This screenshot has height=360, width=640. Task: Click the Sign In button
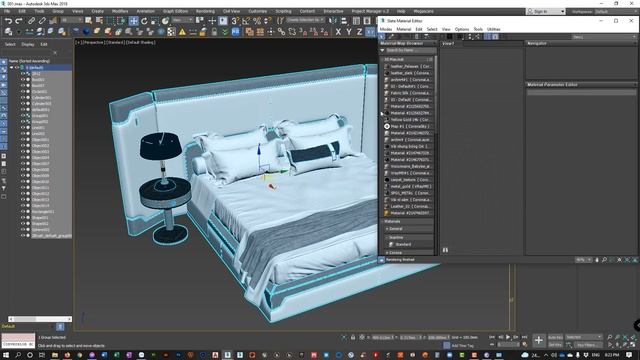click(545, 11)
